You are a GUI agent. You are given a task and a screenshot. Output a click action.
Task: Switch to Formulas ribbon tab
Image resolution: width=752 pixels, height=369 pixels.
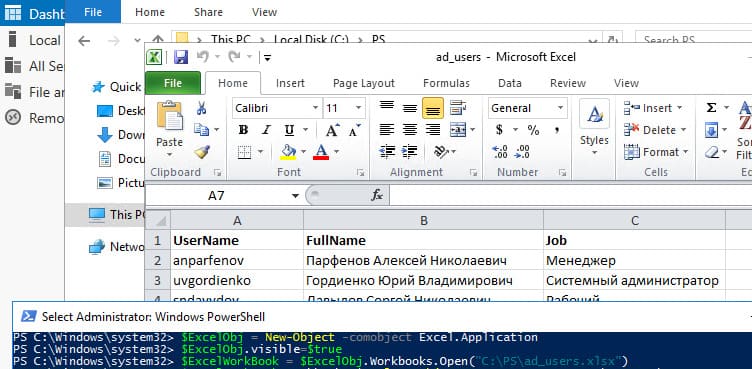(446, 83)
